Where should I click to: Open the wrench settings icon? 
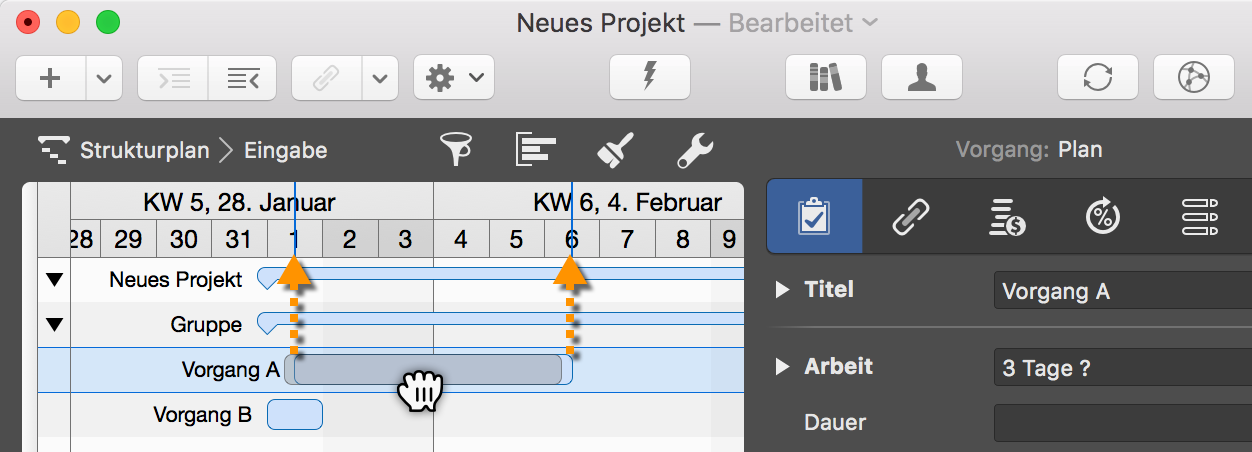tap(694, 151)
